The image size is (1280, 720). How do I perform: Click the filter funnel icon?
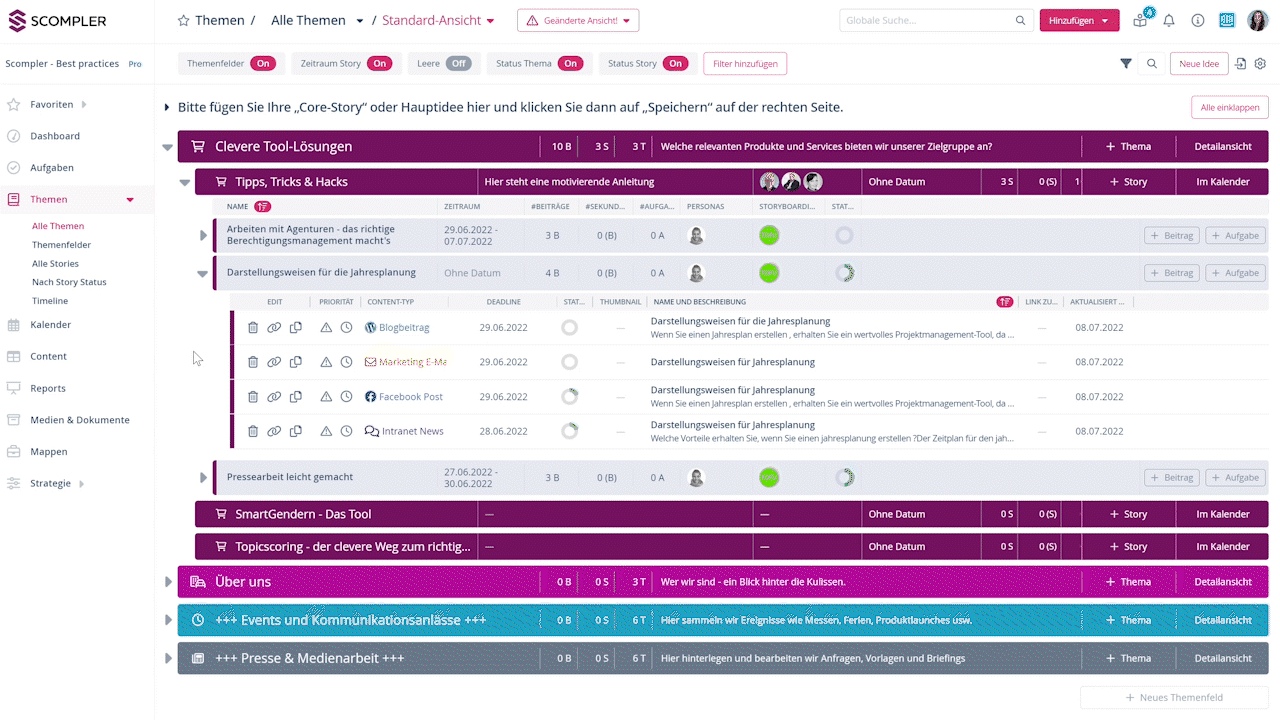point(1126,64)
